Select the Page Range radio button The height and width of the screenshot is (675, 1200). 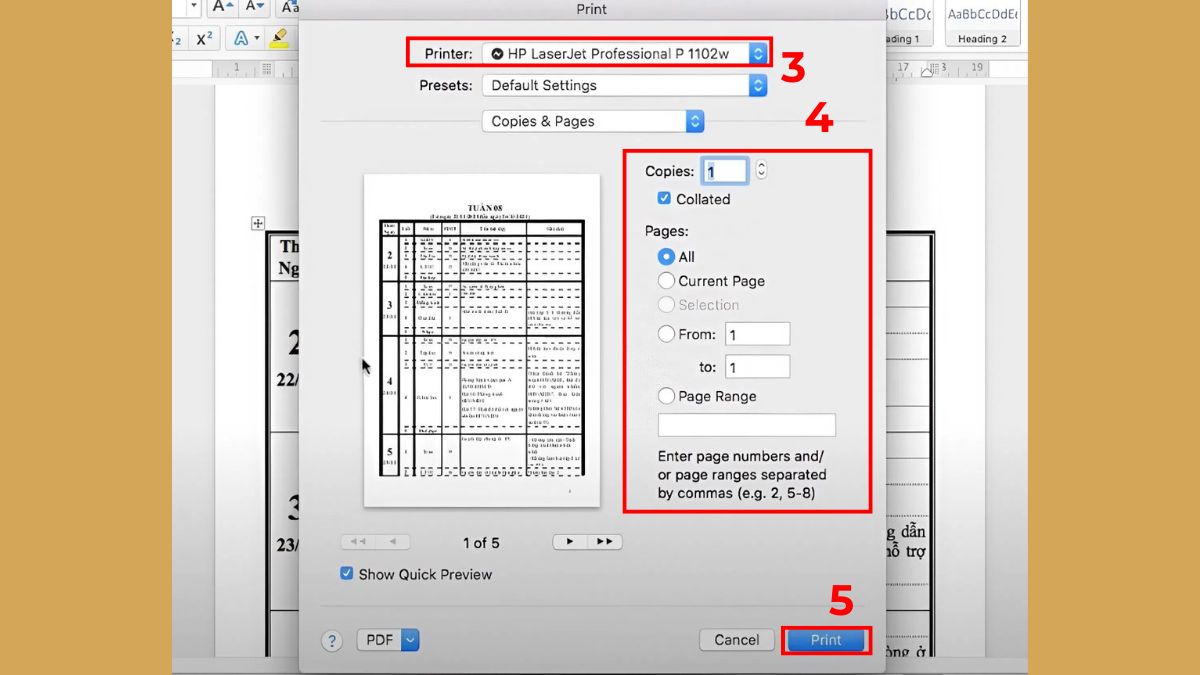[666, 396]
